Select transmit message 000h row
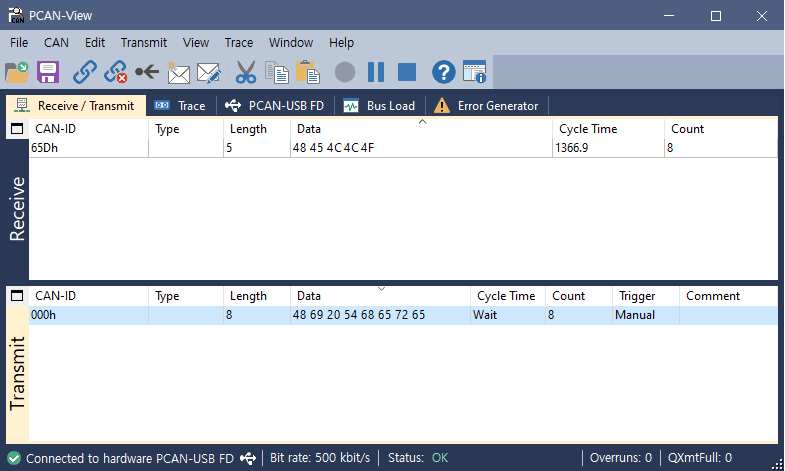Screen dimensions: 785x471 point(403,315)
